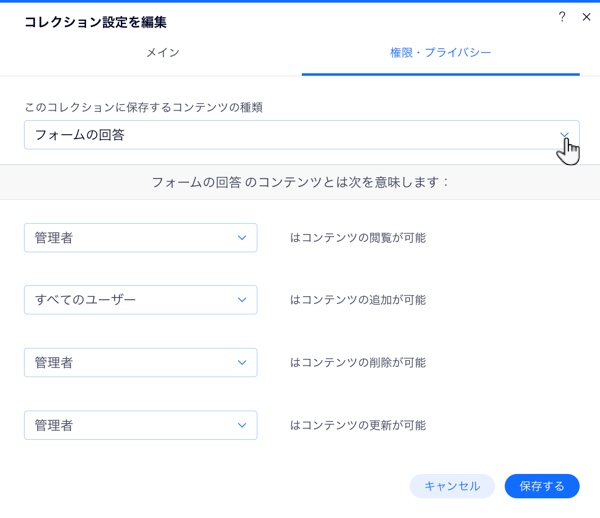
Task: Click the このコレクションに保存するコンテンツの種類 label
Action: 143,107
